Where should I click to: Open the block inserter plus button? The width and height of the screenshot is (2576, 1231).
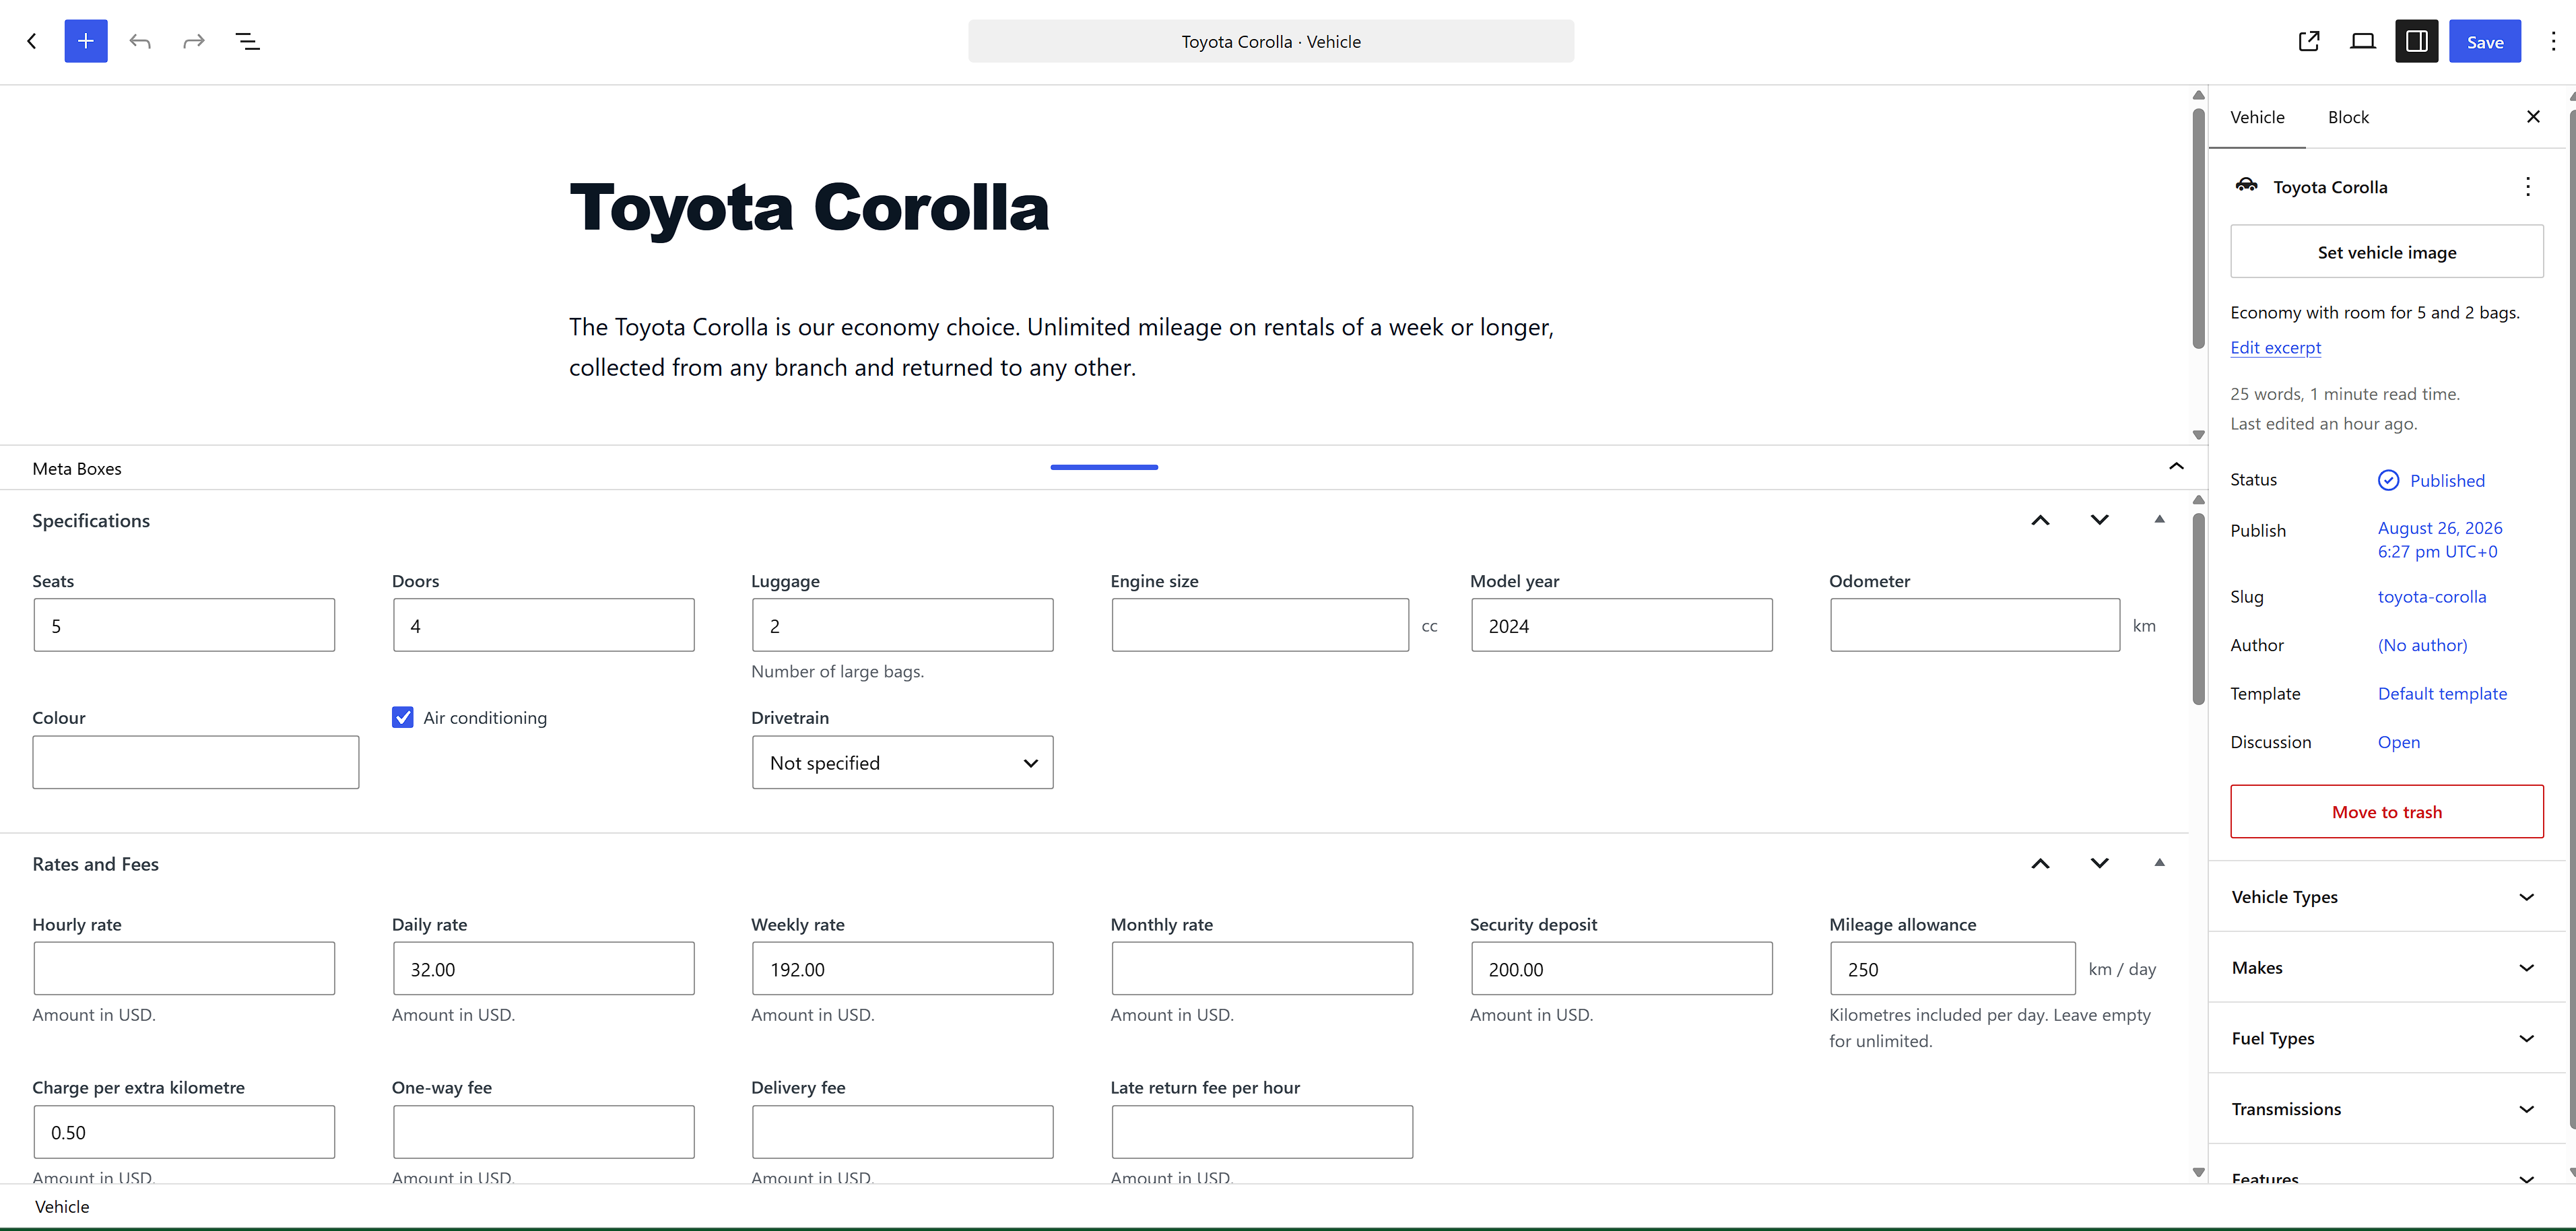point(86,41)
